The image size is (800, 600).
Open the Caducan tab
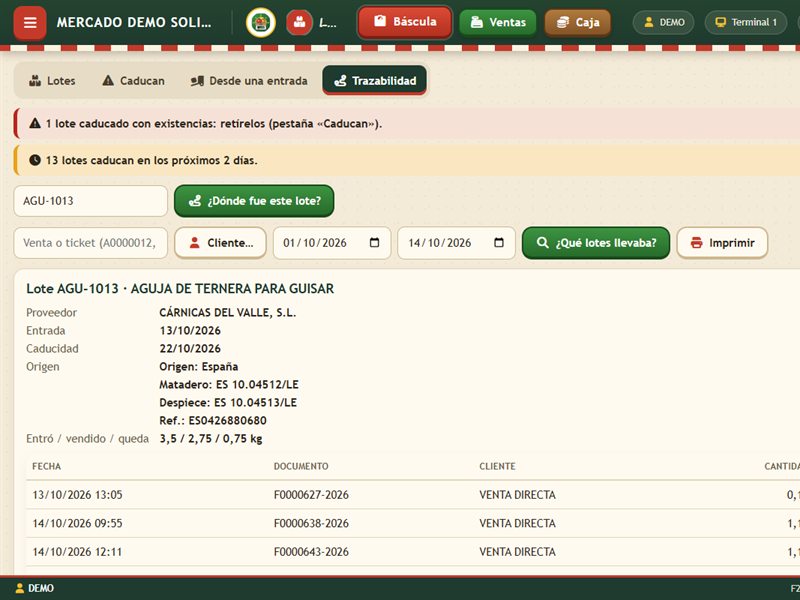pyautogui.click(x=134, y=81)
